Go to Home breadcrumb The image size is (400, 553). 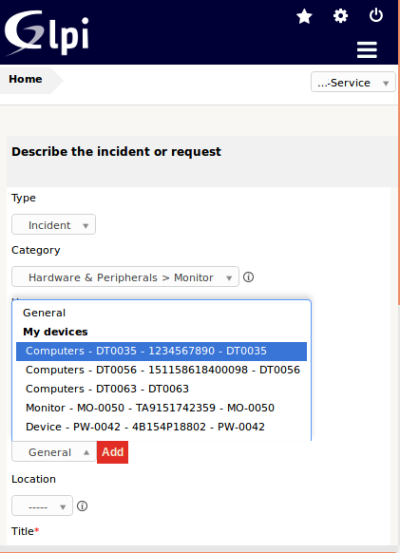pyautogui.click(x=25, y=79)
